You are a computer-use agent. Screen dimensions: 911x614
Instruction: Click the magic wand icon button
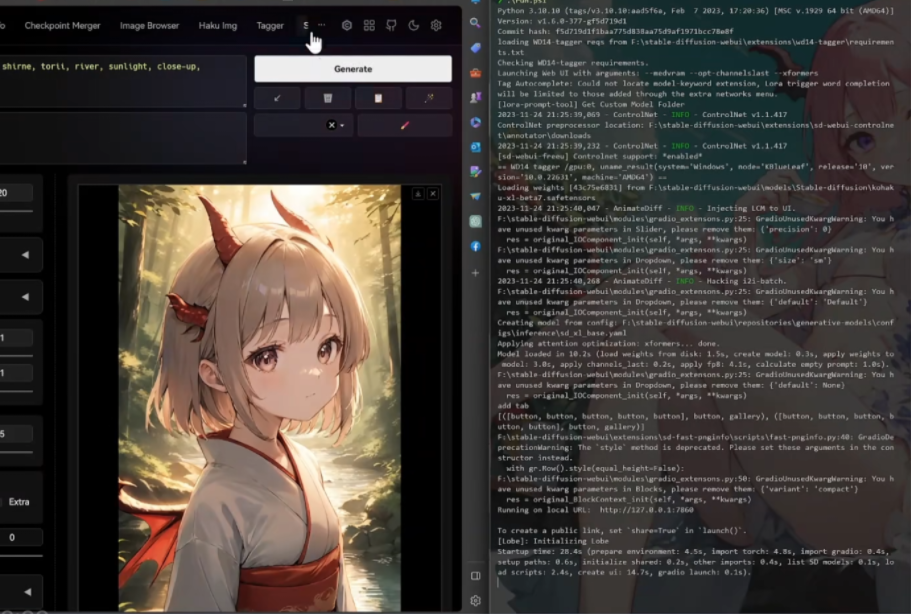[x=429, y=98]
